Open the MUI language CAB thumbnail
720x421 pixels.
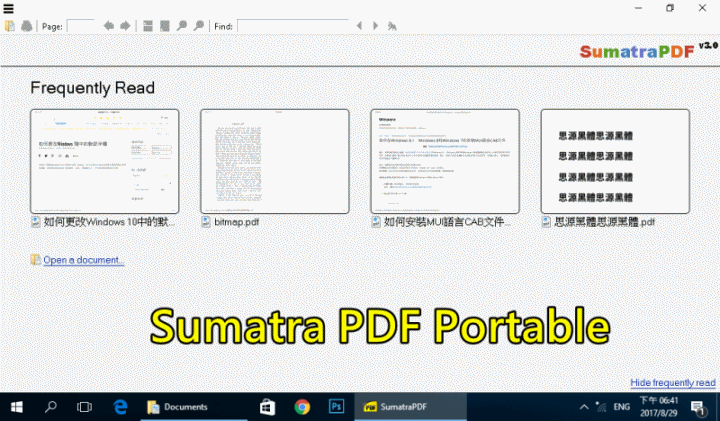[x=445, y=161]
